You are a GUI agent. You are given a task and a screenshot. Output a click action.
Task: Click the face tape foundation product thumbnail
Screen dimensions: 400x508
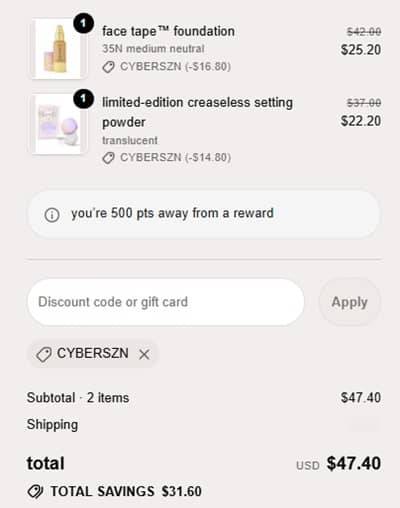click(59, 49)
